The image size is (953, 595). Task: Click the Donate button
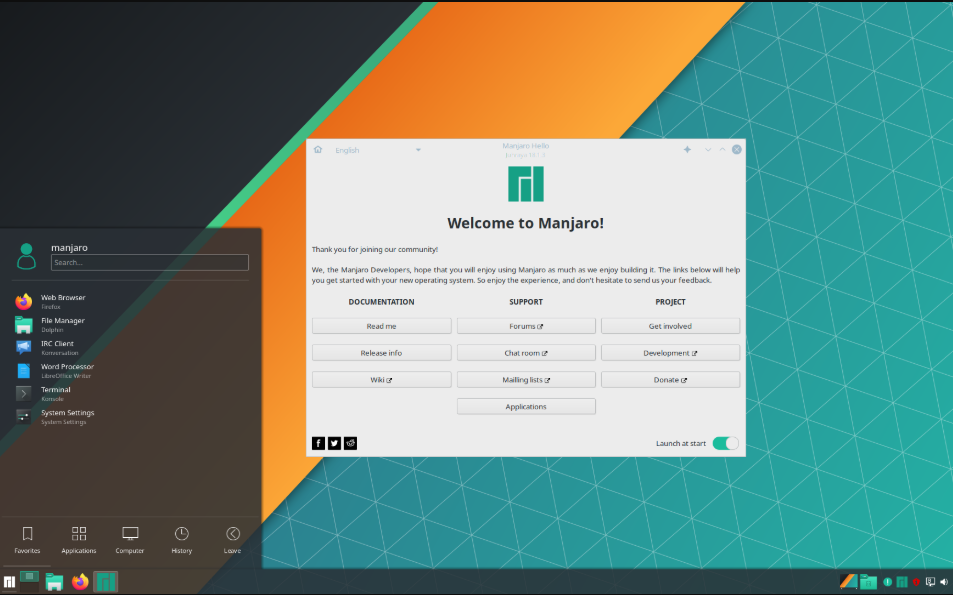click(x=670, y=379)
